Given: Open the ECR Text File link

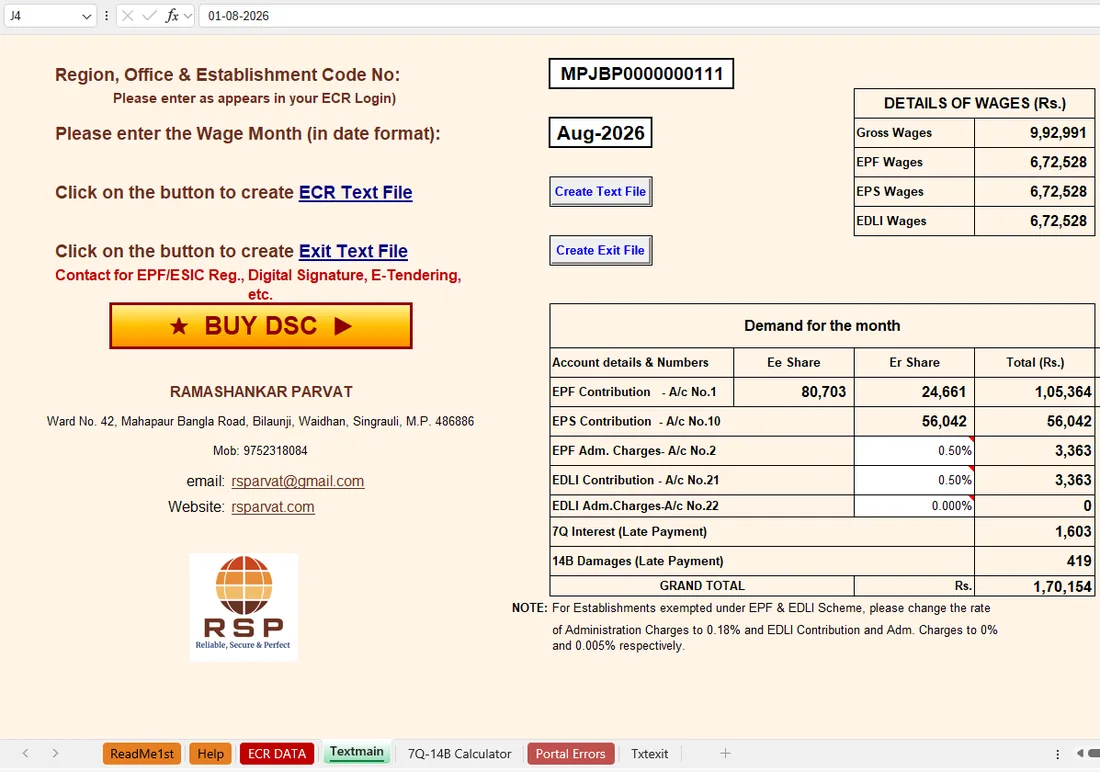Looking at the screenshot, I should point(356,192).
